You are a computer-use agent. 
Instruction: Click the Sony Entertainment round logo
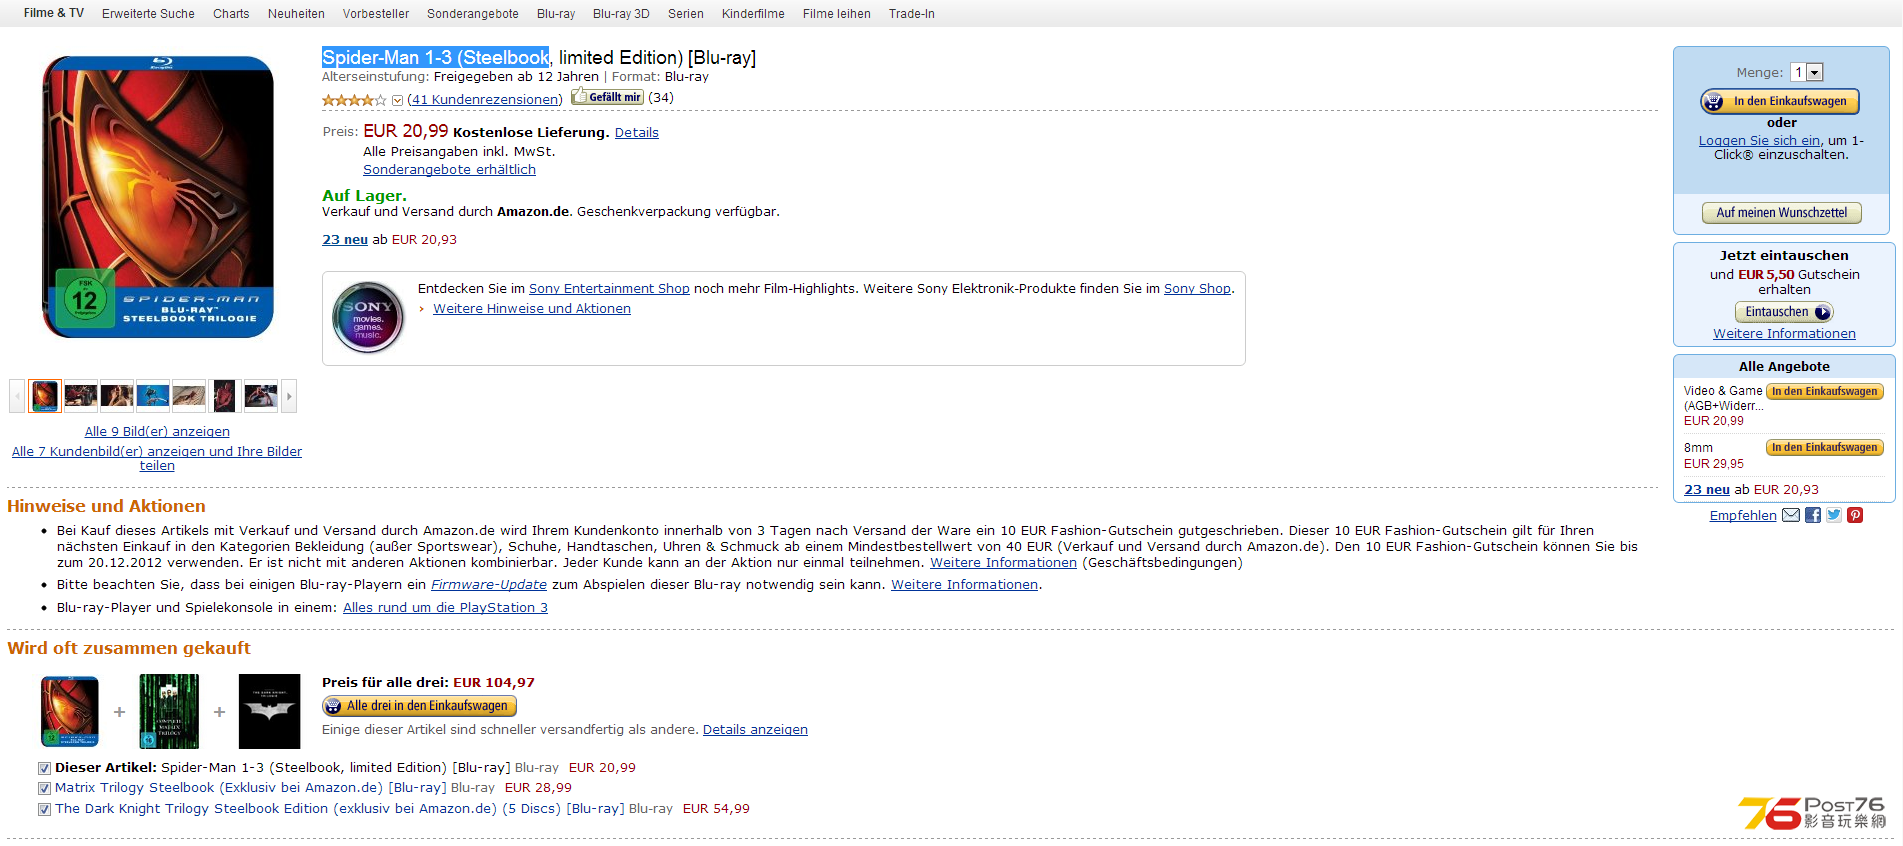[367, 318]
